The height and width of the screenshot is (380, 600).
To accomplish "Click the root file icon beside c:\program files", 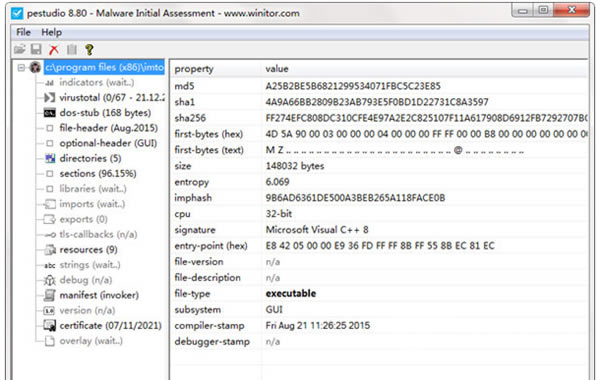I will pos(36,68).
